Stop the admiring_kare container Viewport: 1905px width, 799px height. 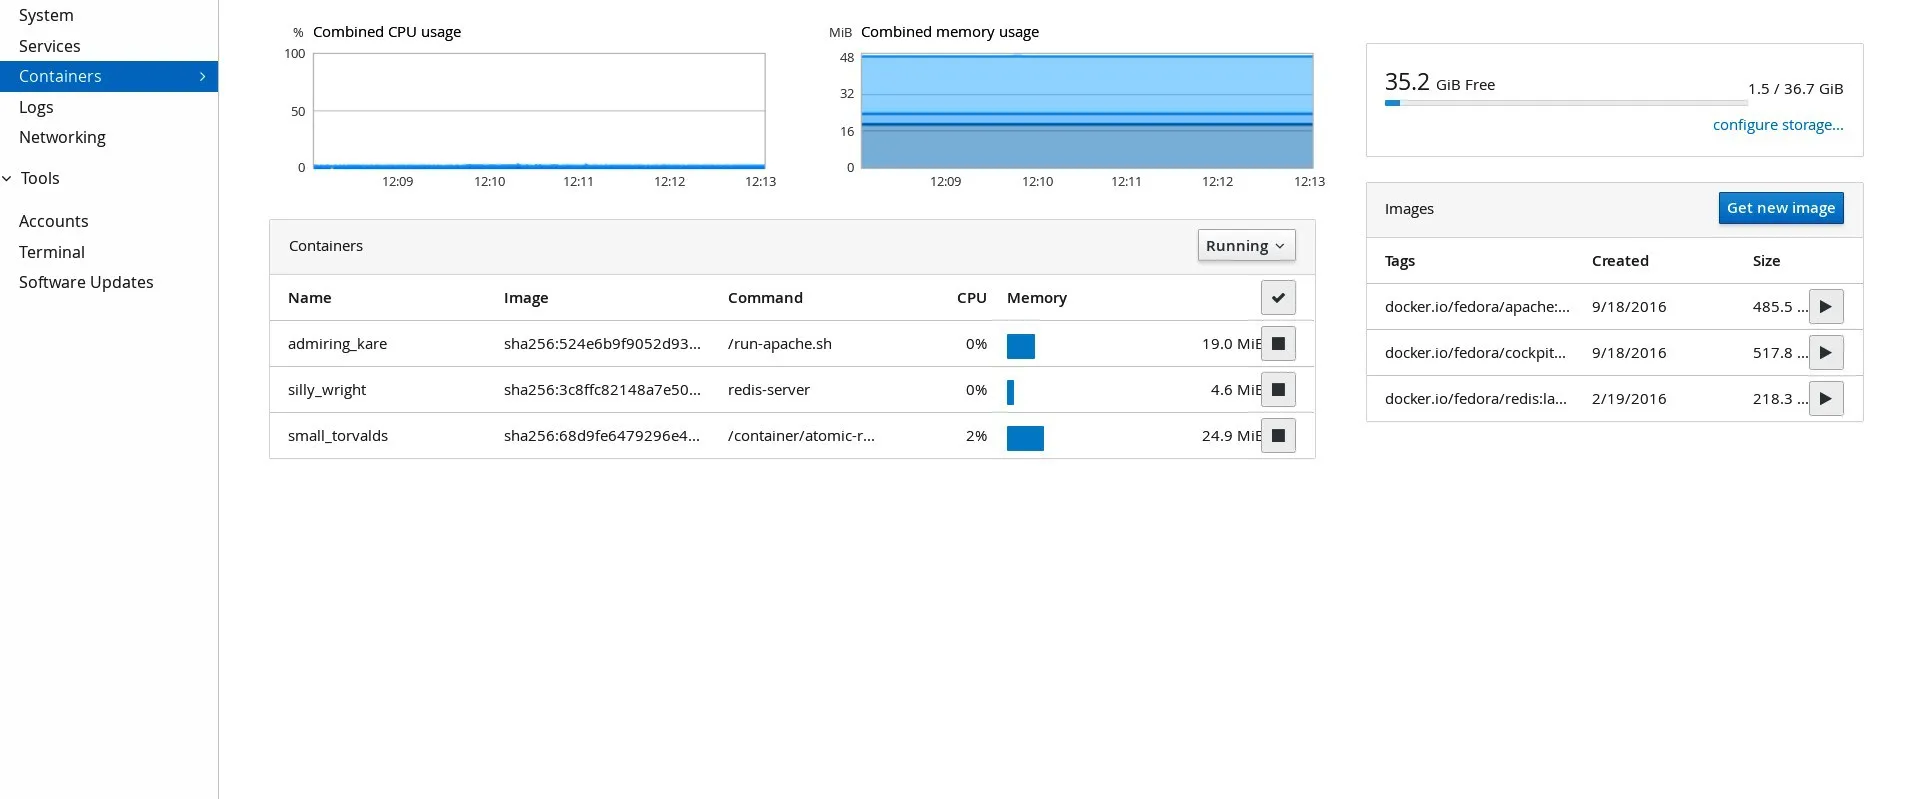click(1277, 344)
